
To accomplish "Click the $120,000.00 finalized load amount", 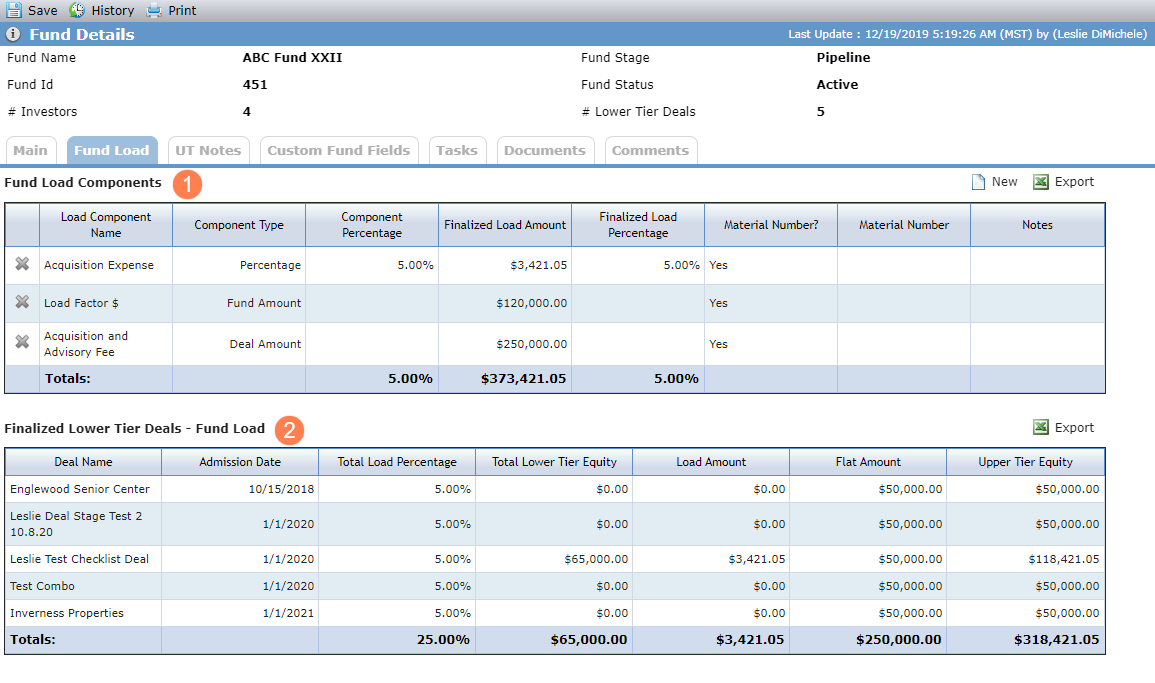I will coord(532,303).
